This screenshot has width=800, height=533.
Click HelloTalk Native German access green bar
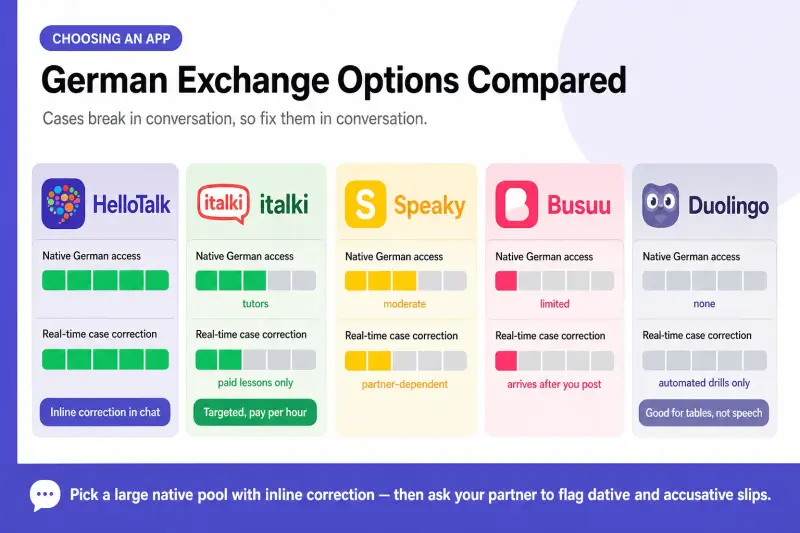pyautogui.click(x=105, y=280)
